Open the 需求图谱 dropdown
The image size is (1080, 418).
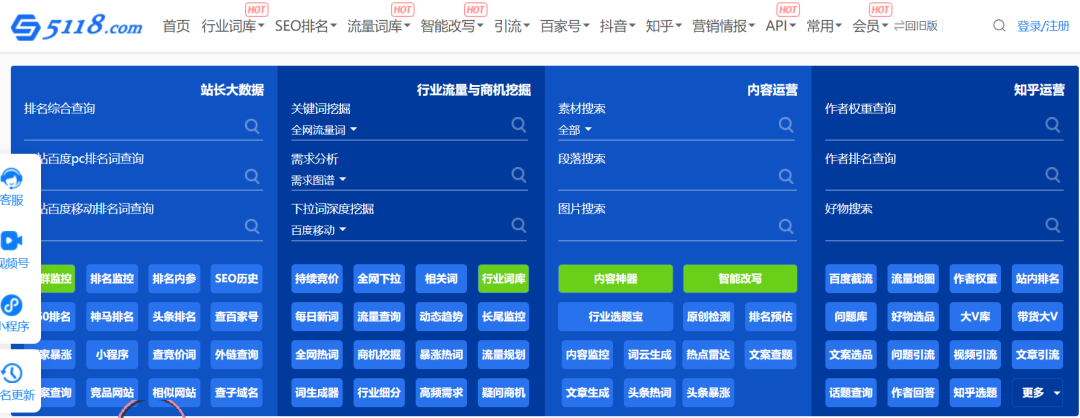pyautogui.click(x=319, y=180)
